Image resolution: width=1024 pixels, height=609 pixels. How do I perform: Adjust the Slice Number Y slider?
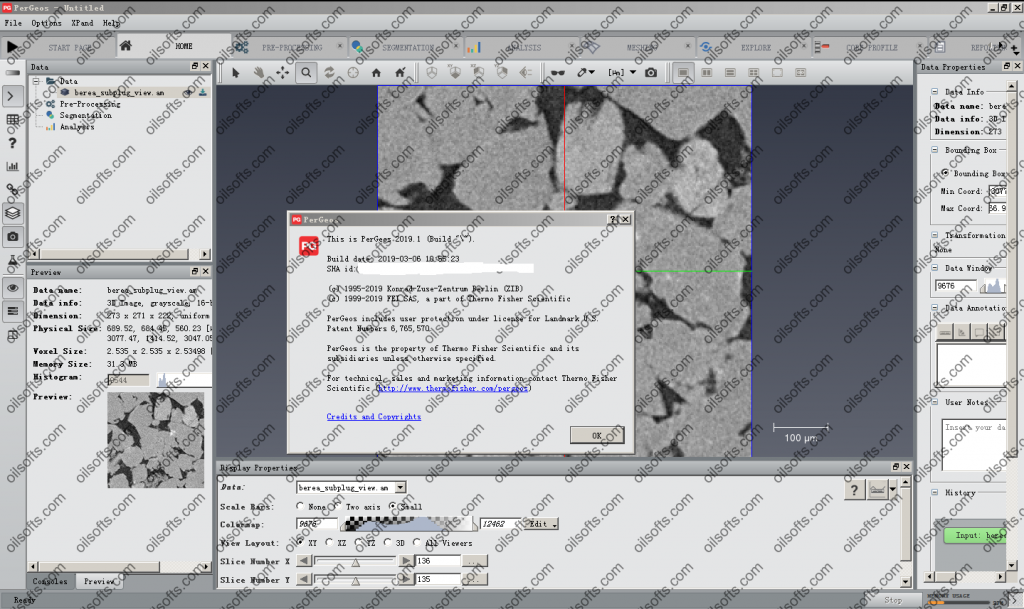click(x=355, y=579)
